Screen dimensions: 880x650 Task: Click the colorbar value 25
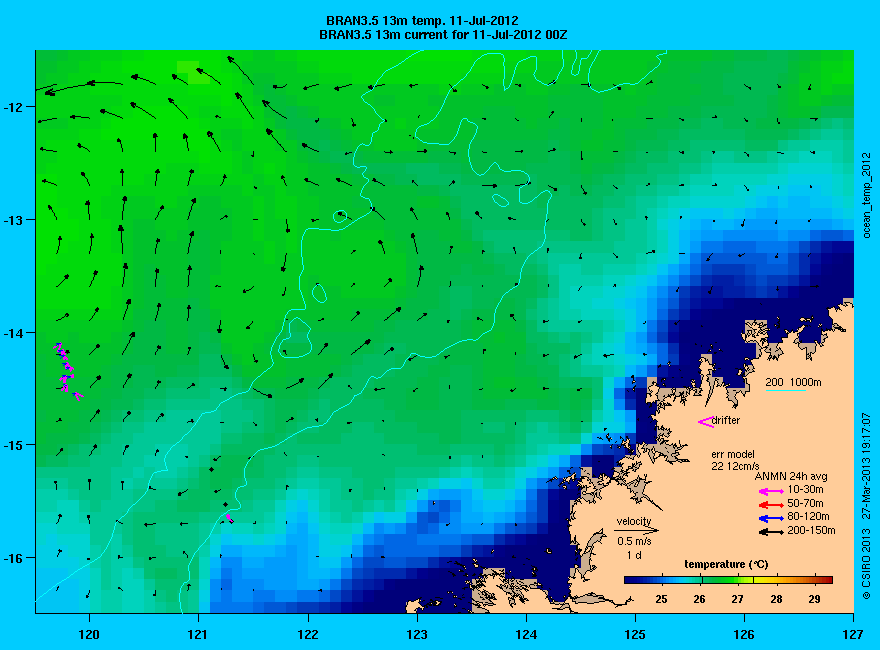[x=661, y=599]
